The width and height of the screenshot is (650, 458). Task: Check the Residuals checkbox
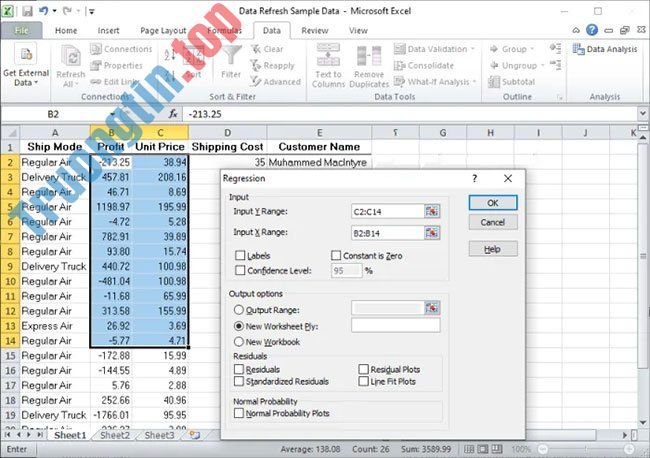(x=239, y=369)
